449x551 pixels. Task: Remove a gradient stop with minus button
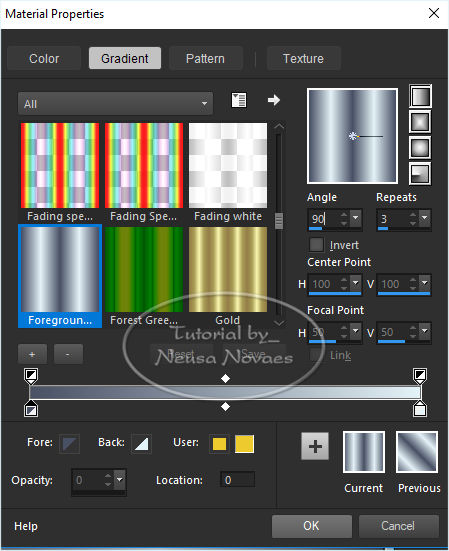click(x=69, y=354)
